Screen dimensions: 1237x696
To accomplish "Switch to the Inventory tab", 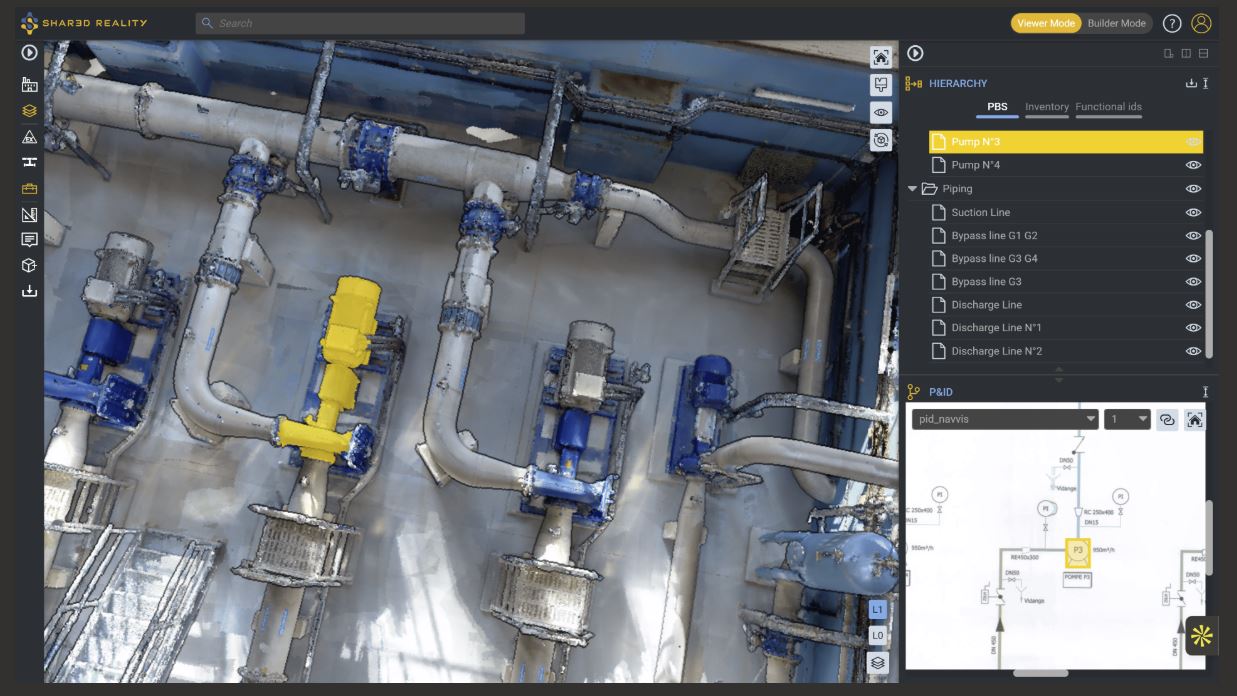I will (1046, 107).
